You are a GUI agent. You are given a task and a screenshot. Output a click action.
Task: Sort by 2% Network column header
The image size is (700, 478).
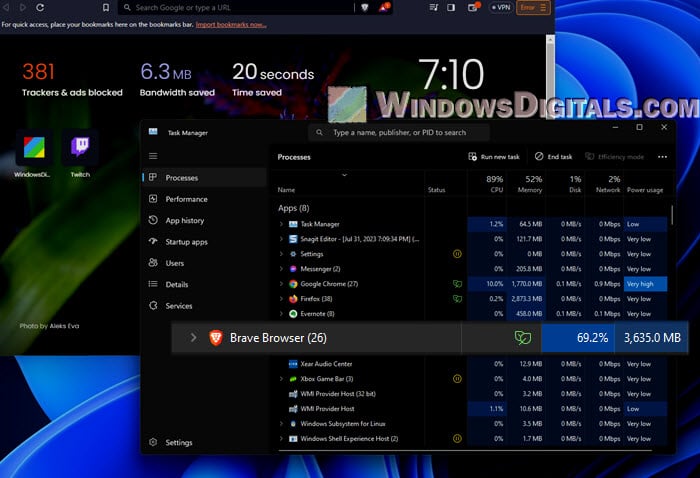coord(604,184)
